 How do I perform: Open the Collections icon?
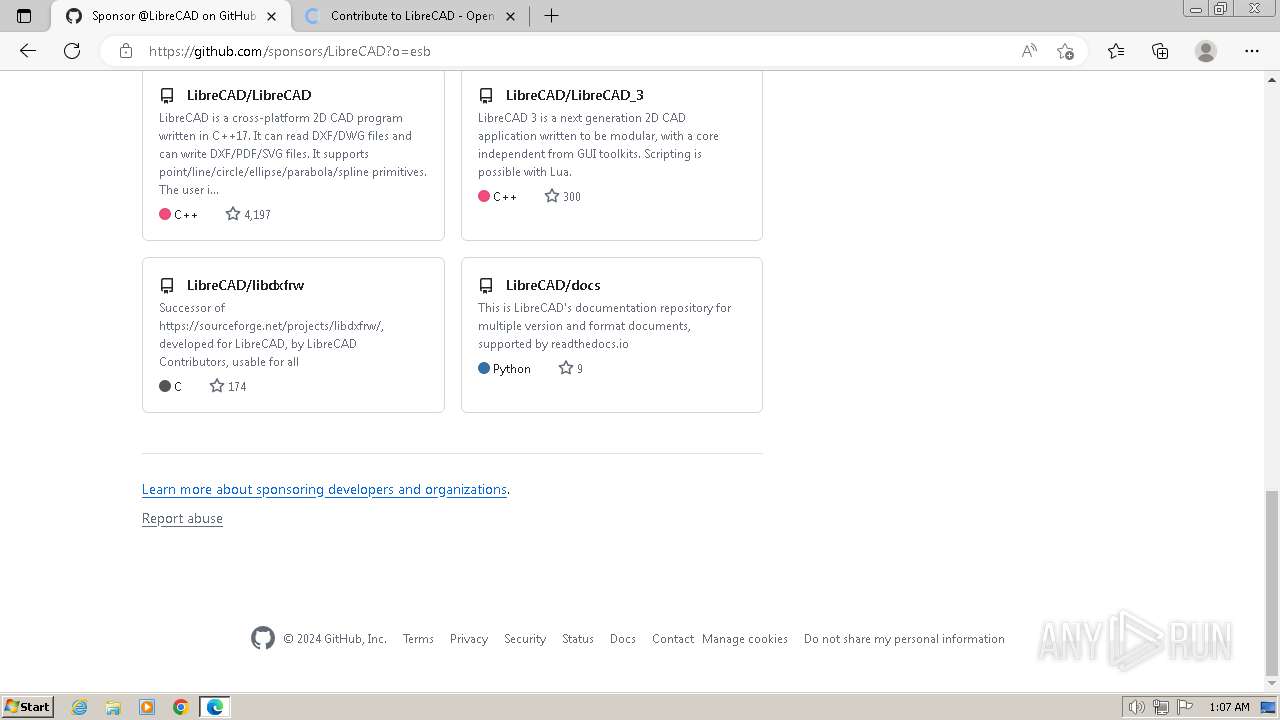tap(1160, 51)
